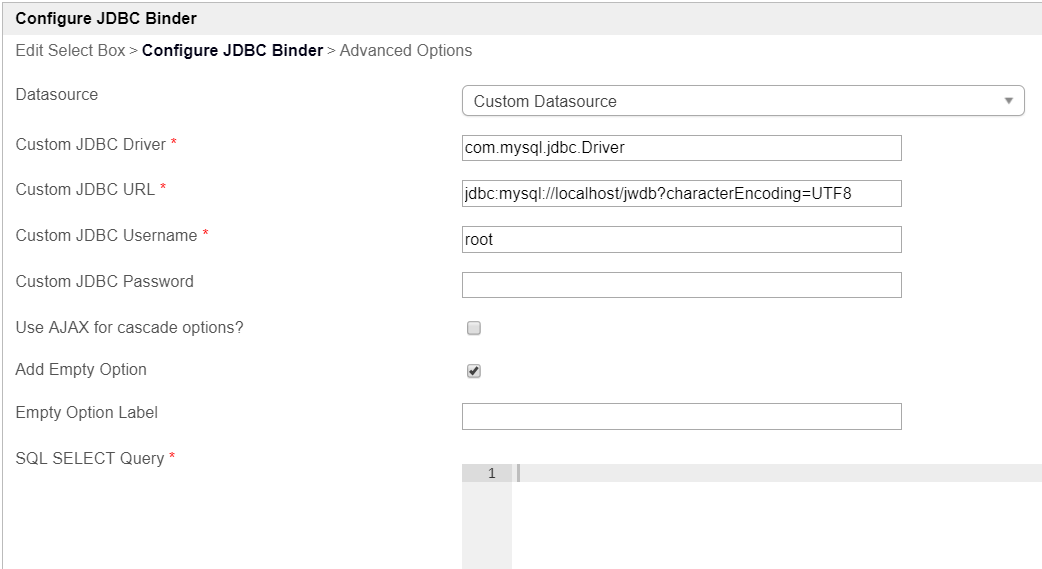Click the empty Custom JDBC Password field

tap(681, 285)
